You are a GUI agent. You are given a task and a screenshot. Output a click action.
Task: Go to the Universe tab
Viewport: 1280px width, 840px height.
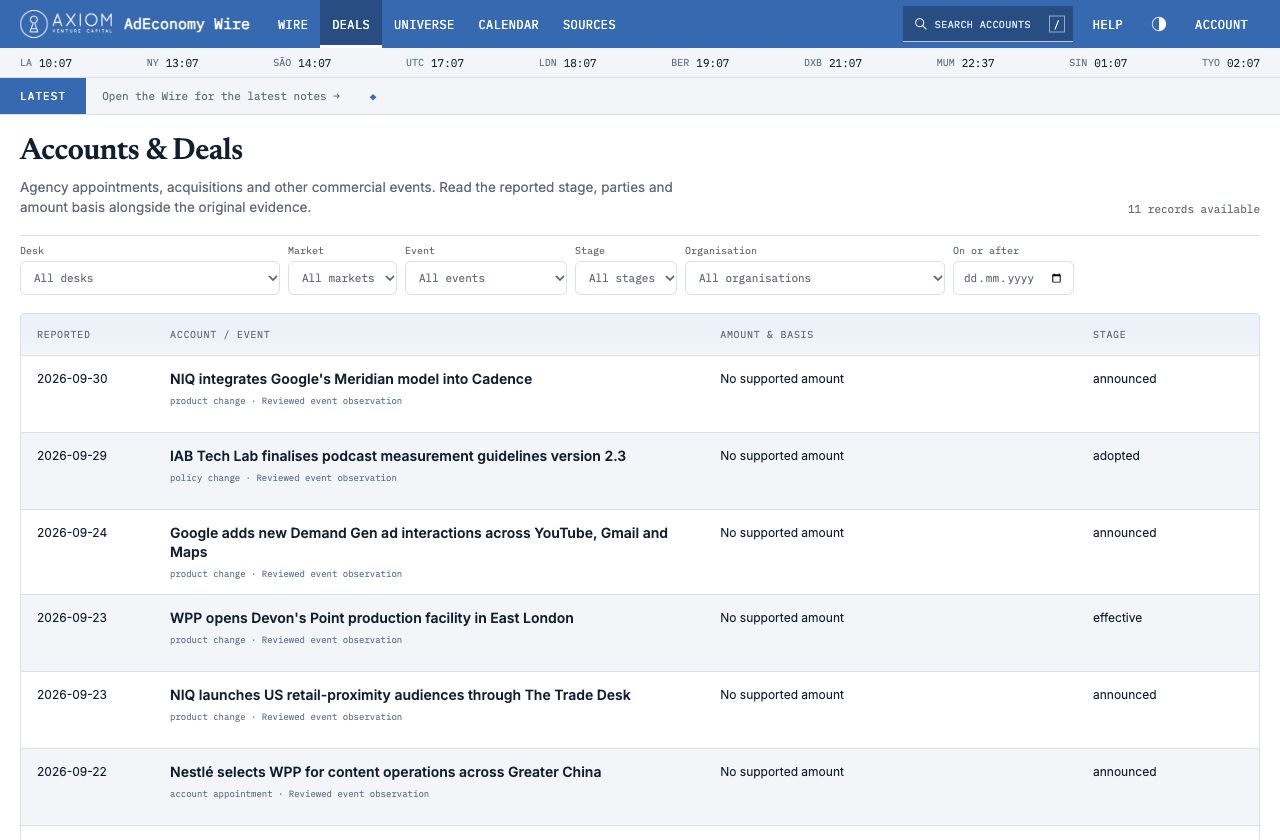[424, 24]
